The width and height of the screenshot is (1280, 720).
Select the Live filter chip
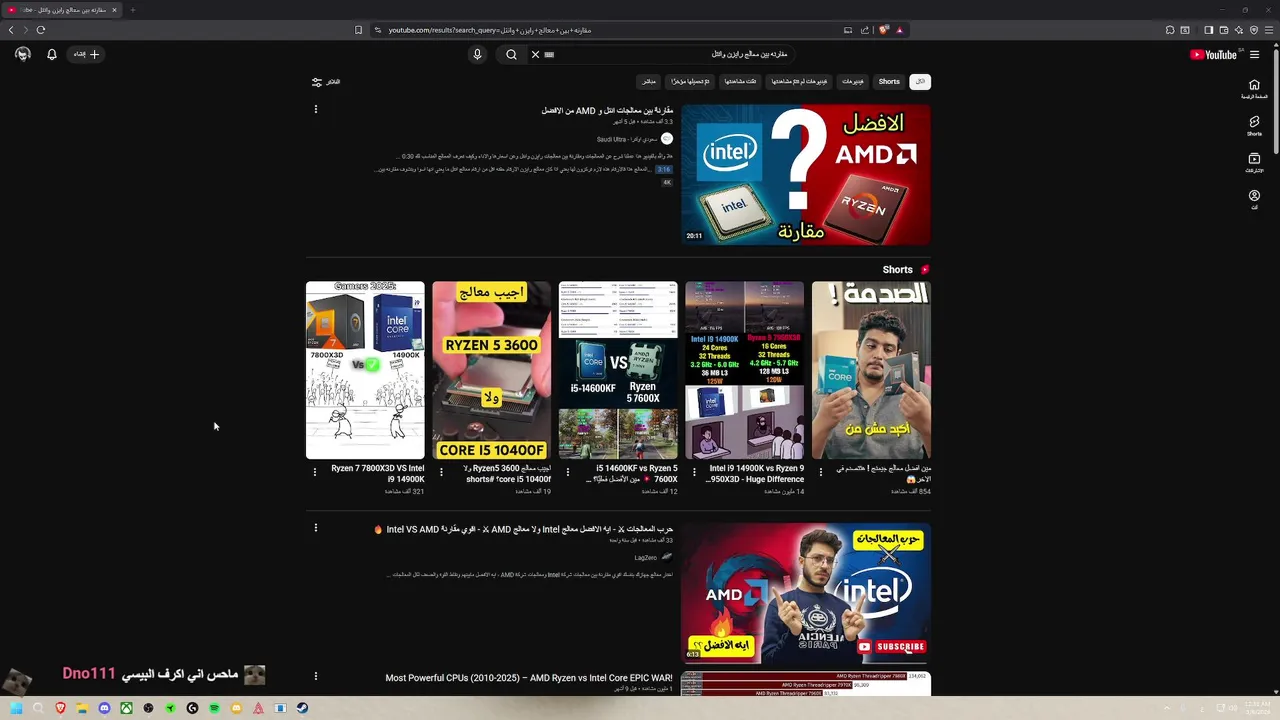pos(649,82)
